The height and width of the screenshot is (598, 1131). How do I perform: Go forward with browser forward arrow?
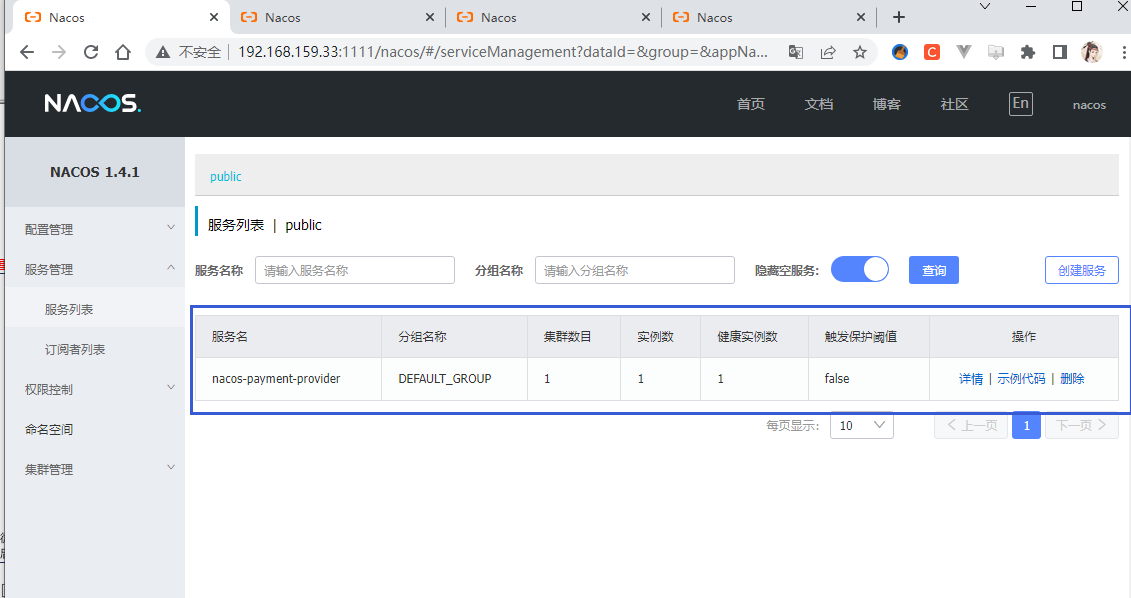coord(59,52)
